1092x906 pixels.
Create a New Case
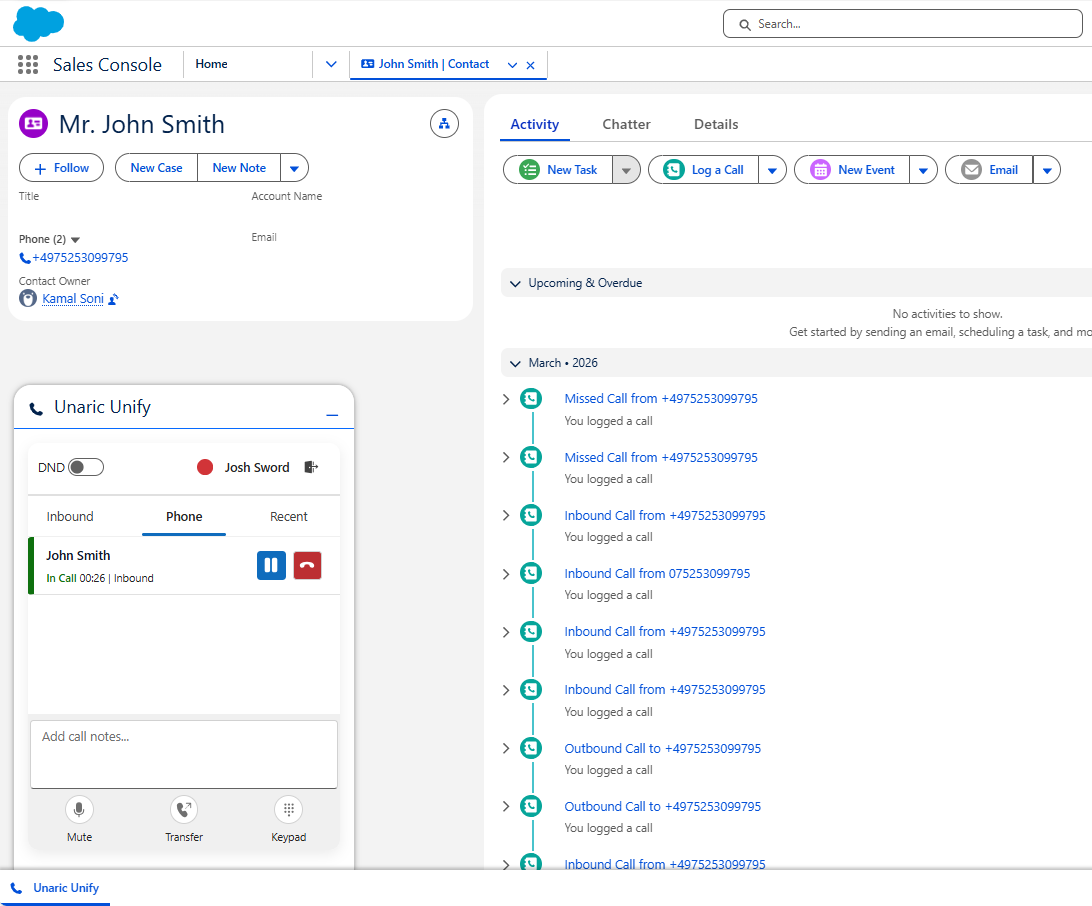pos(156,168)
